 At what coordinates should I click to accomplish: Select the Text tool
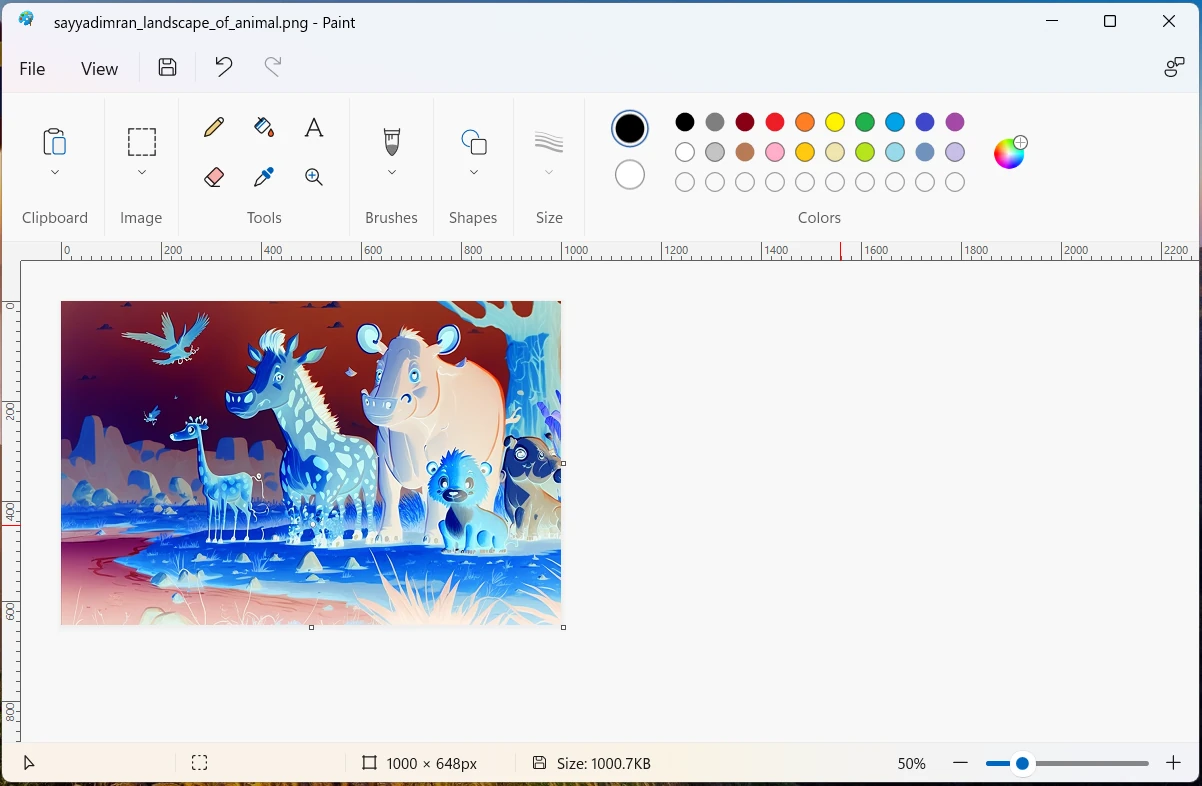point(313,127)
